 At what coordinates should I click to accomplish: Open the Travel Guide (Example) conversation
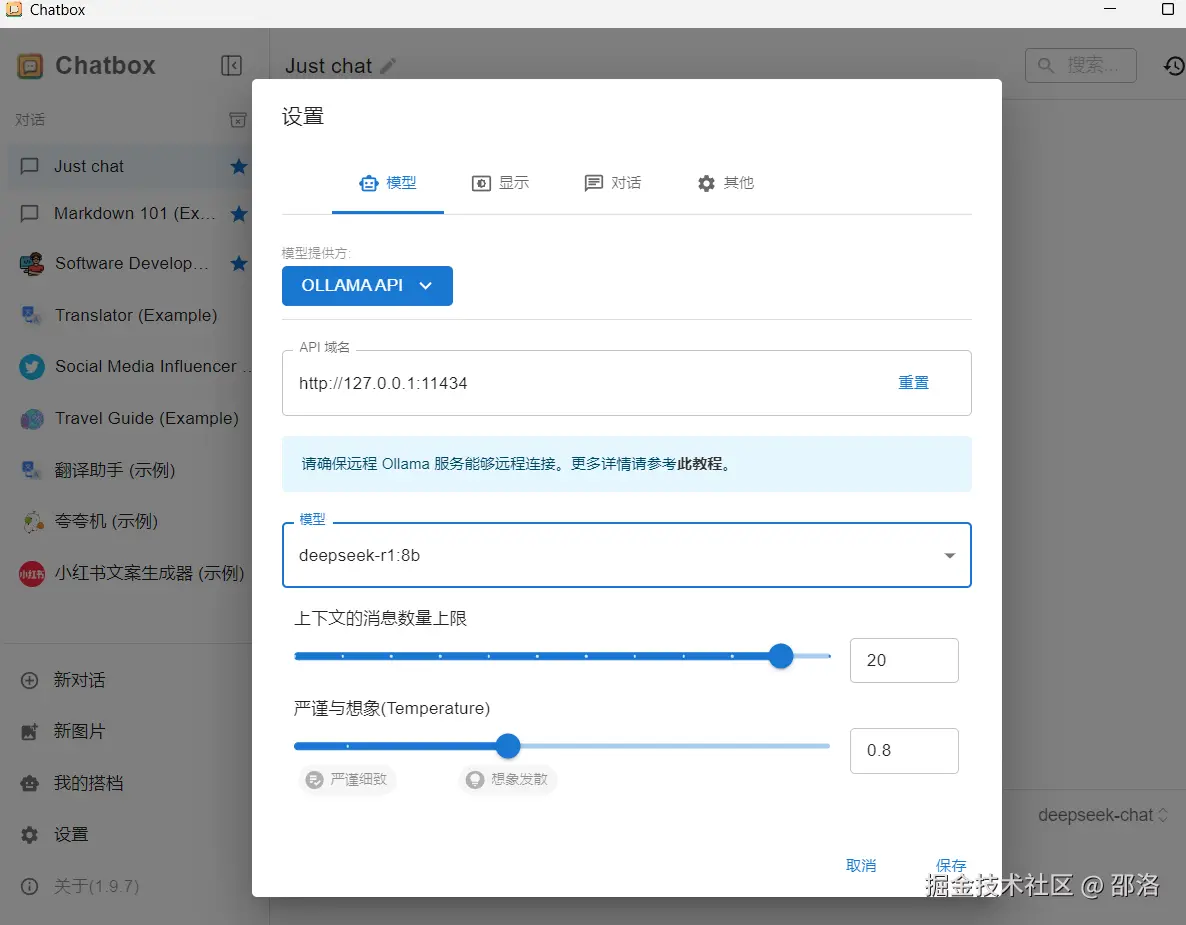[130, 418]
